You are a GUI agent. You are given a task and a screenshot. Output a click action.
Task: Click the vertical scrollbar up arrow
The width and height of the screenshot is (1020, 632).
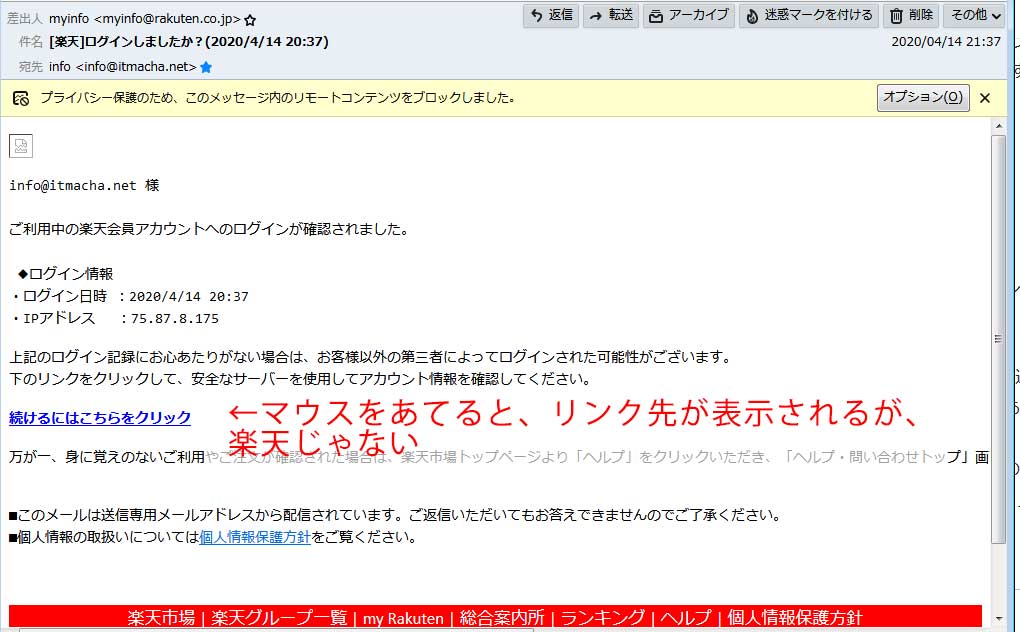(x=998, y=126)
